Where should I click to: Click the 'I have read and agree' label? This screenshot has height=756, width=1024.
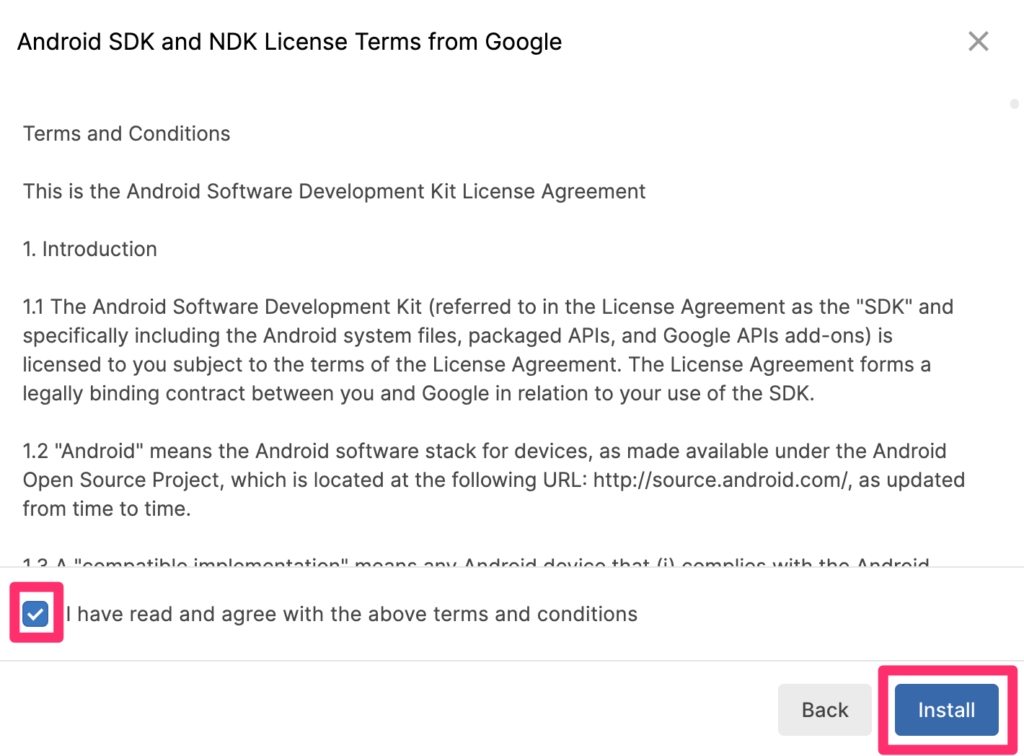point(351,614)
